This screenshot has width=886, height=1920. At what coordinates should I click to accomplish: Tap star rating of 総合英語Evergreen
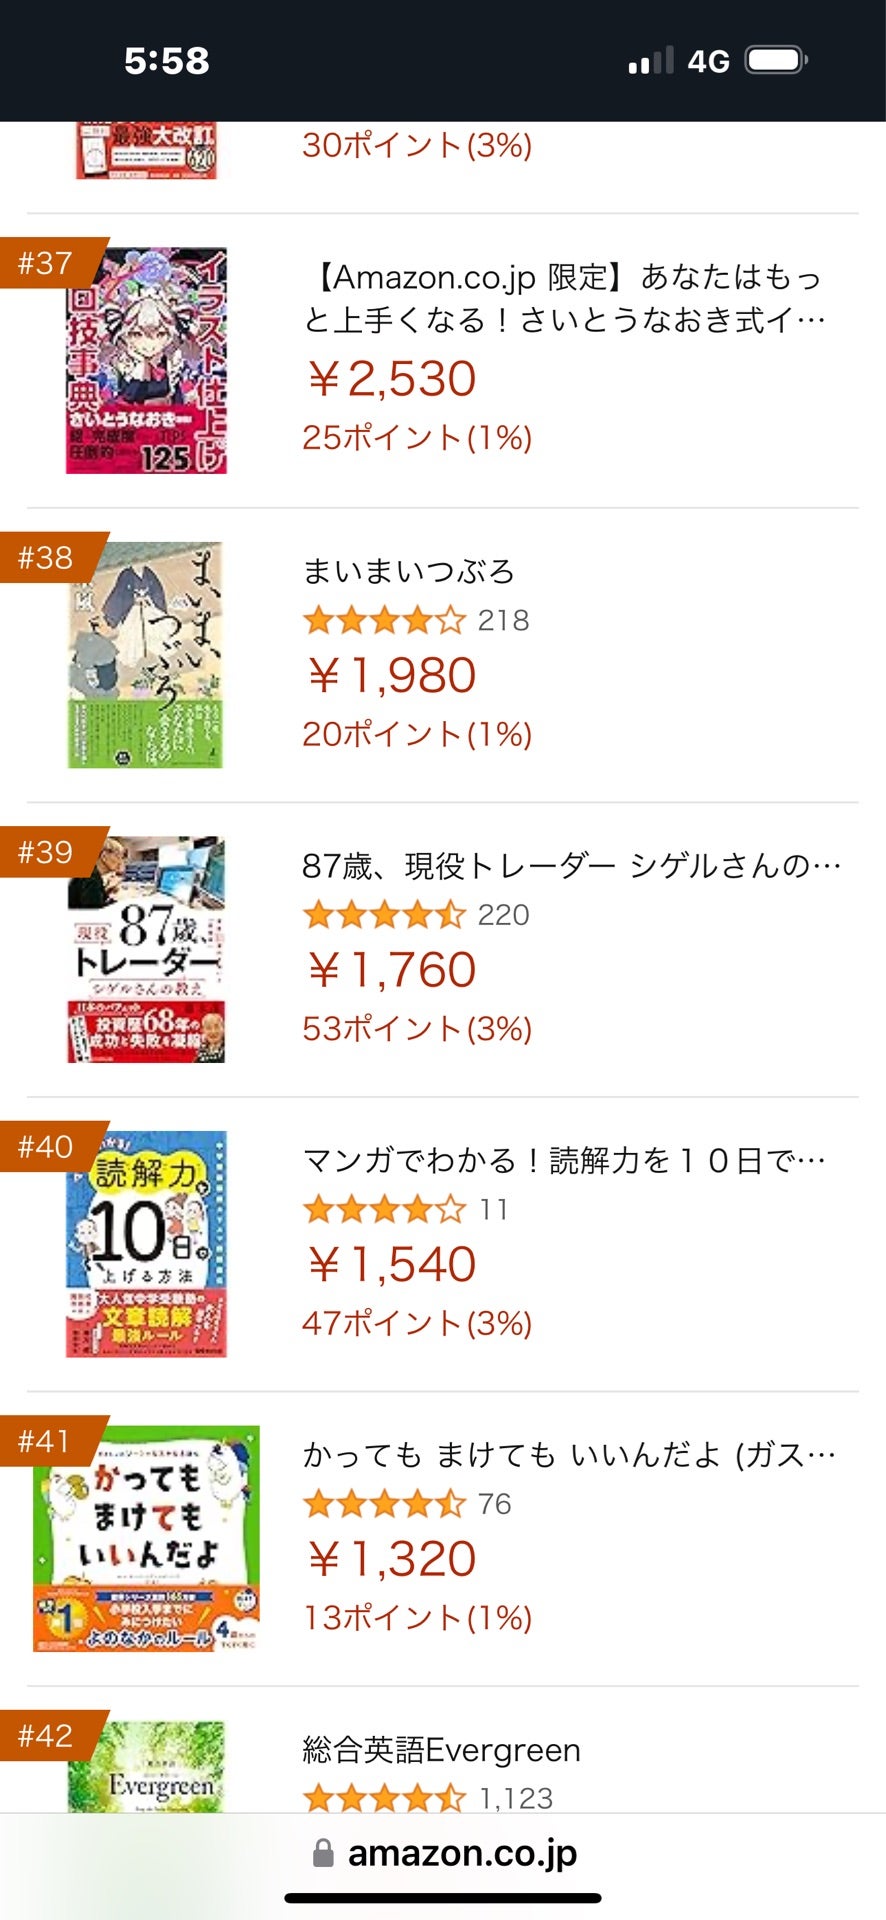click(384, 1798)
